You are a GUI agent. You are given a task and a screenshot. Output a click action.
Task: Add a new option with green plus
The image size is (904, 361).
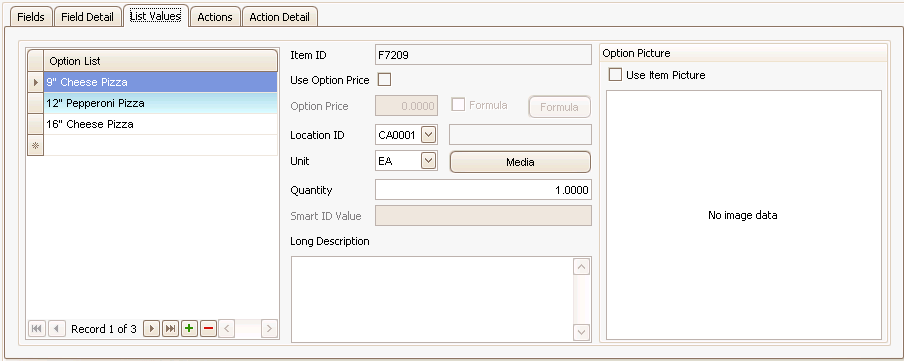pyautogui.click(x=189, y=329)
